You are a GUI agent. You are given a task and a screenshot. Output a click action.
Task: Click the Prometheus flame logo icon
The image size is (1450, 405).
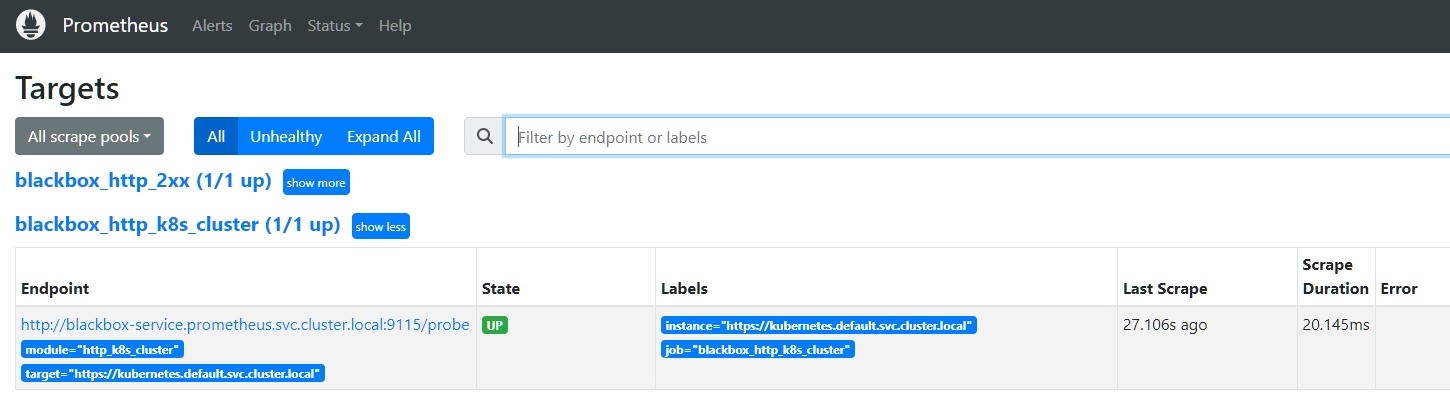click(31, 25)
